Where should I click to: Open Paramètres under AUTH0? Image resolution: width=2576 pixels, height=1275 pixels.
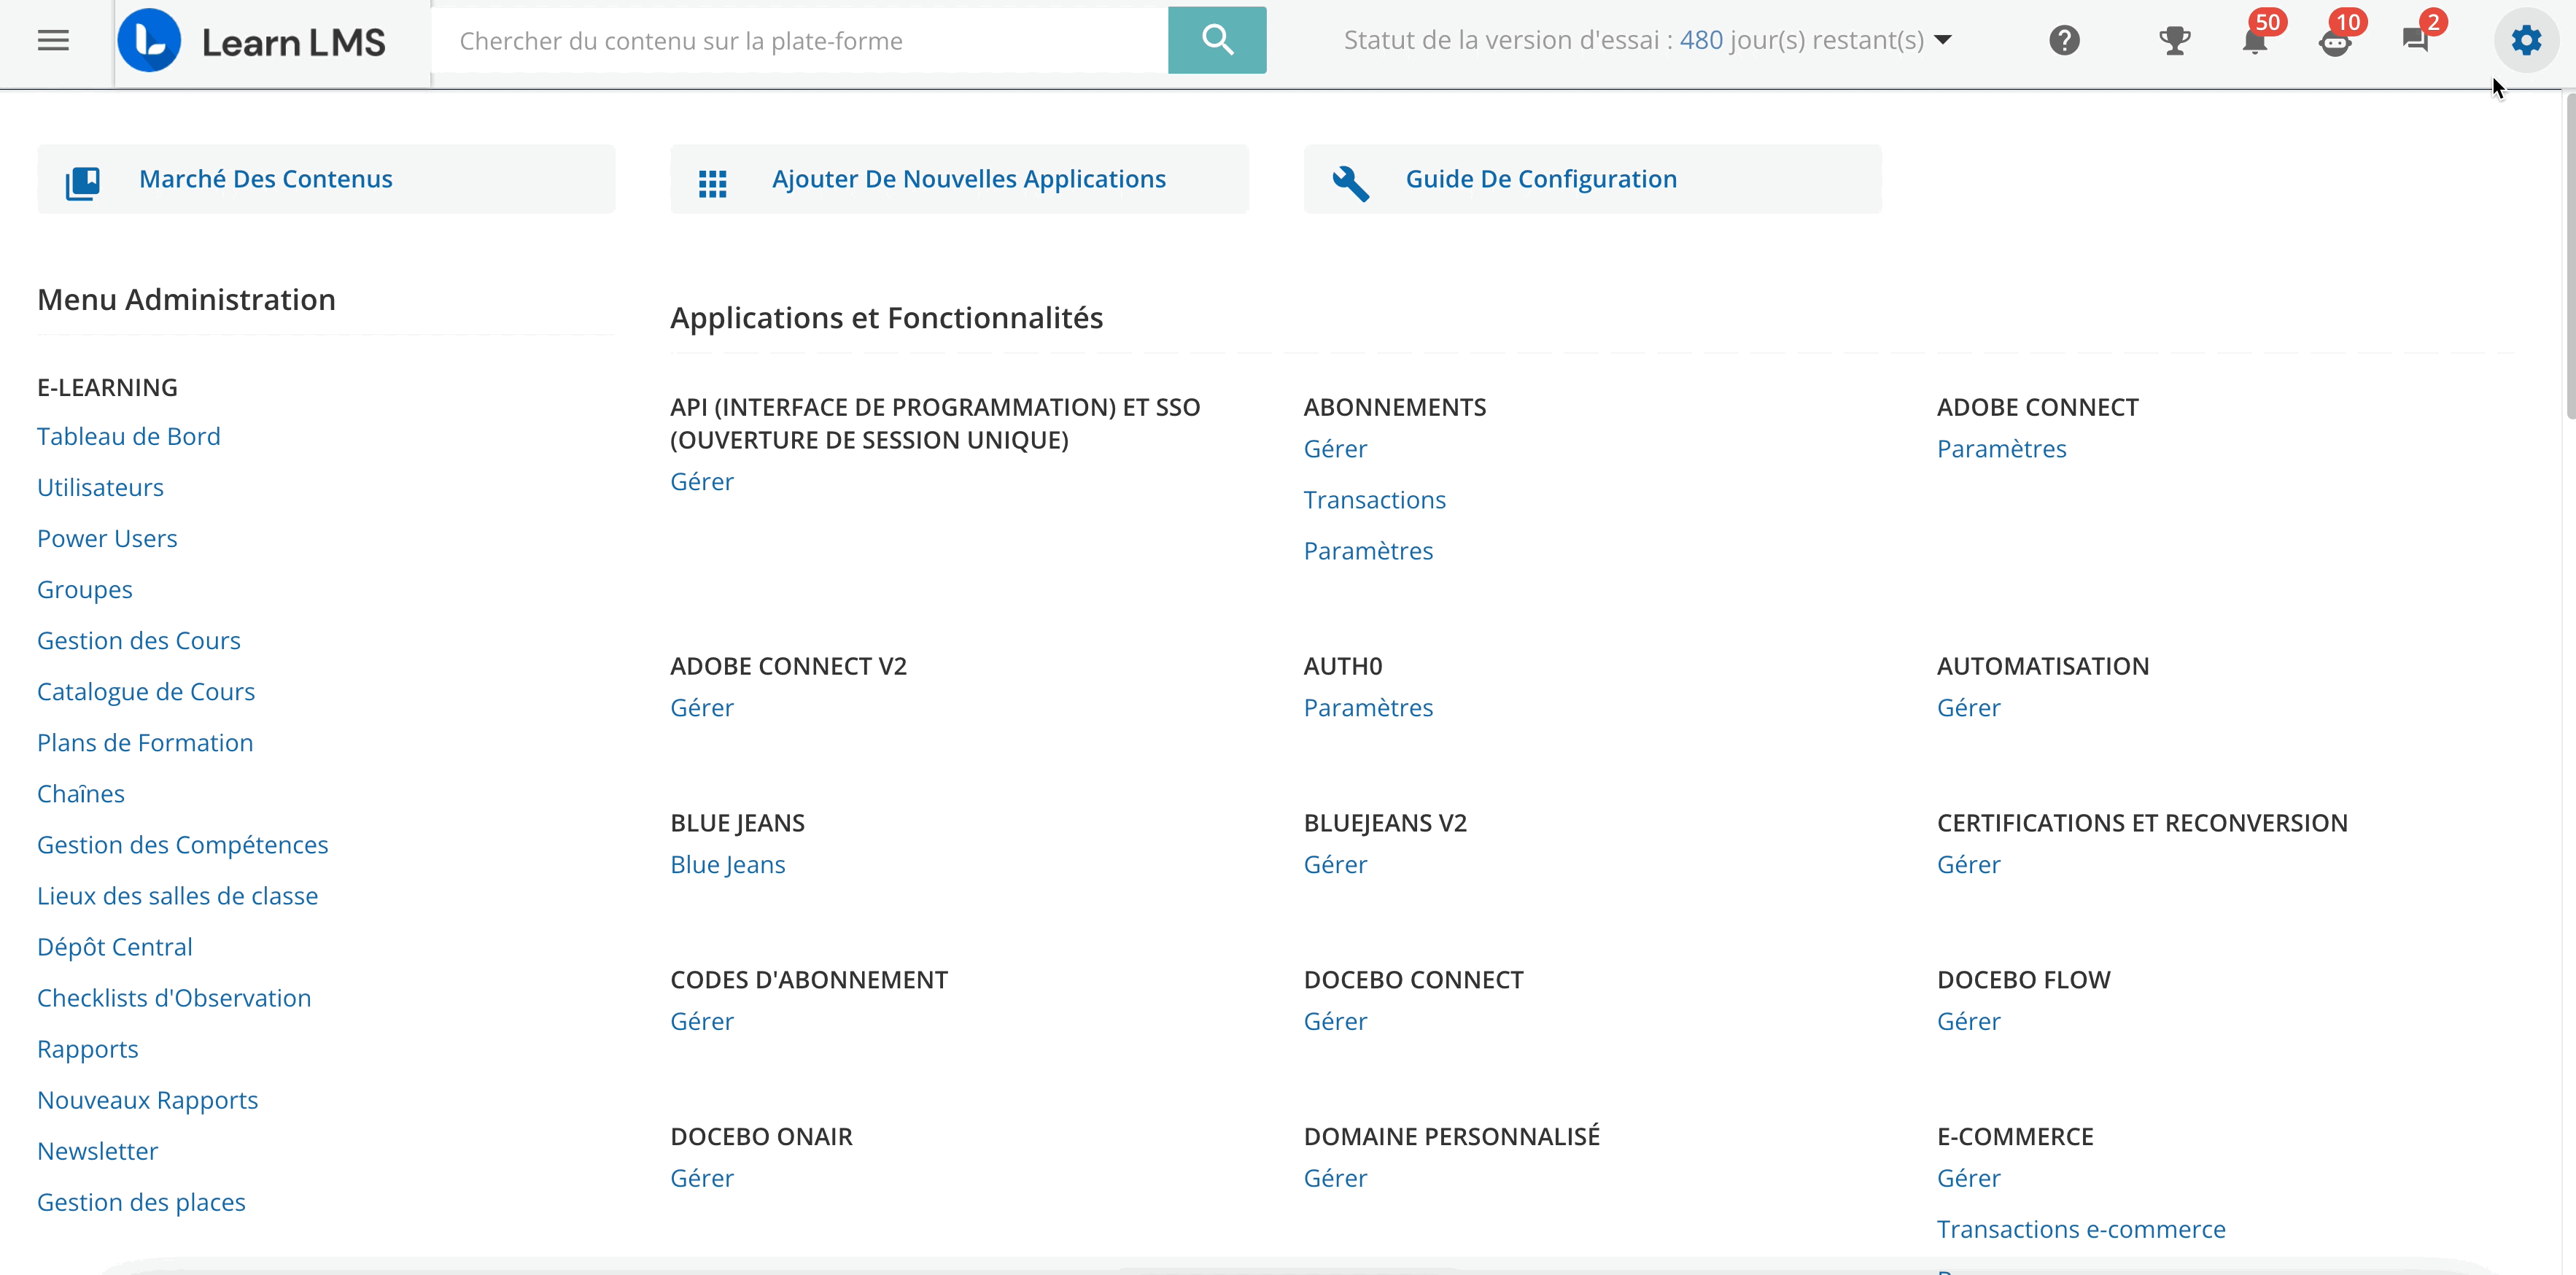coord(1368,707)
